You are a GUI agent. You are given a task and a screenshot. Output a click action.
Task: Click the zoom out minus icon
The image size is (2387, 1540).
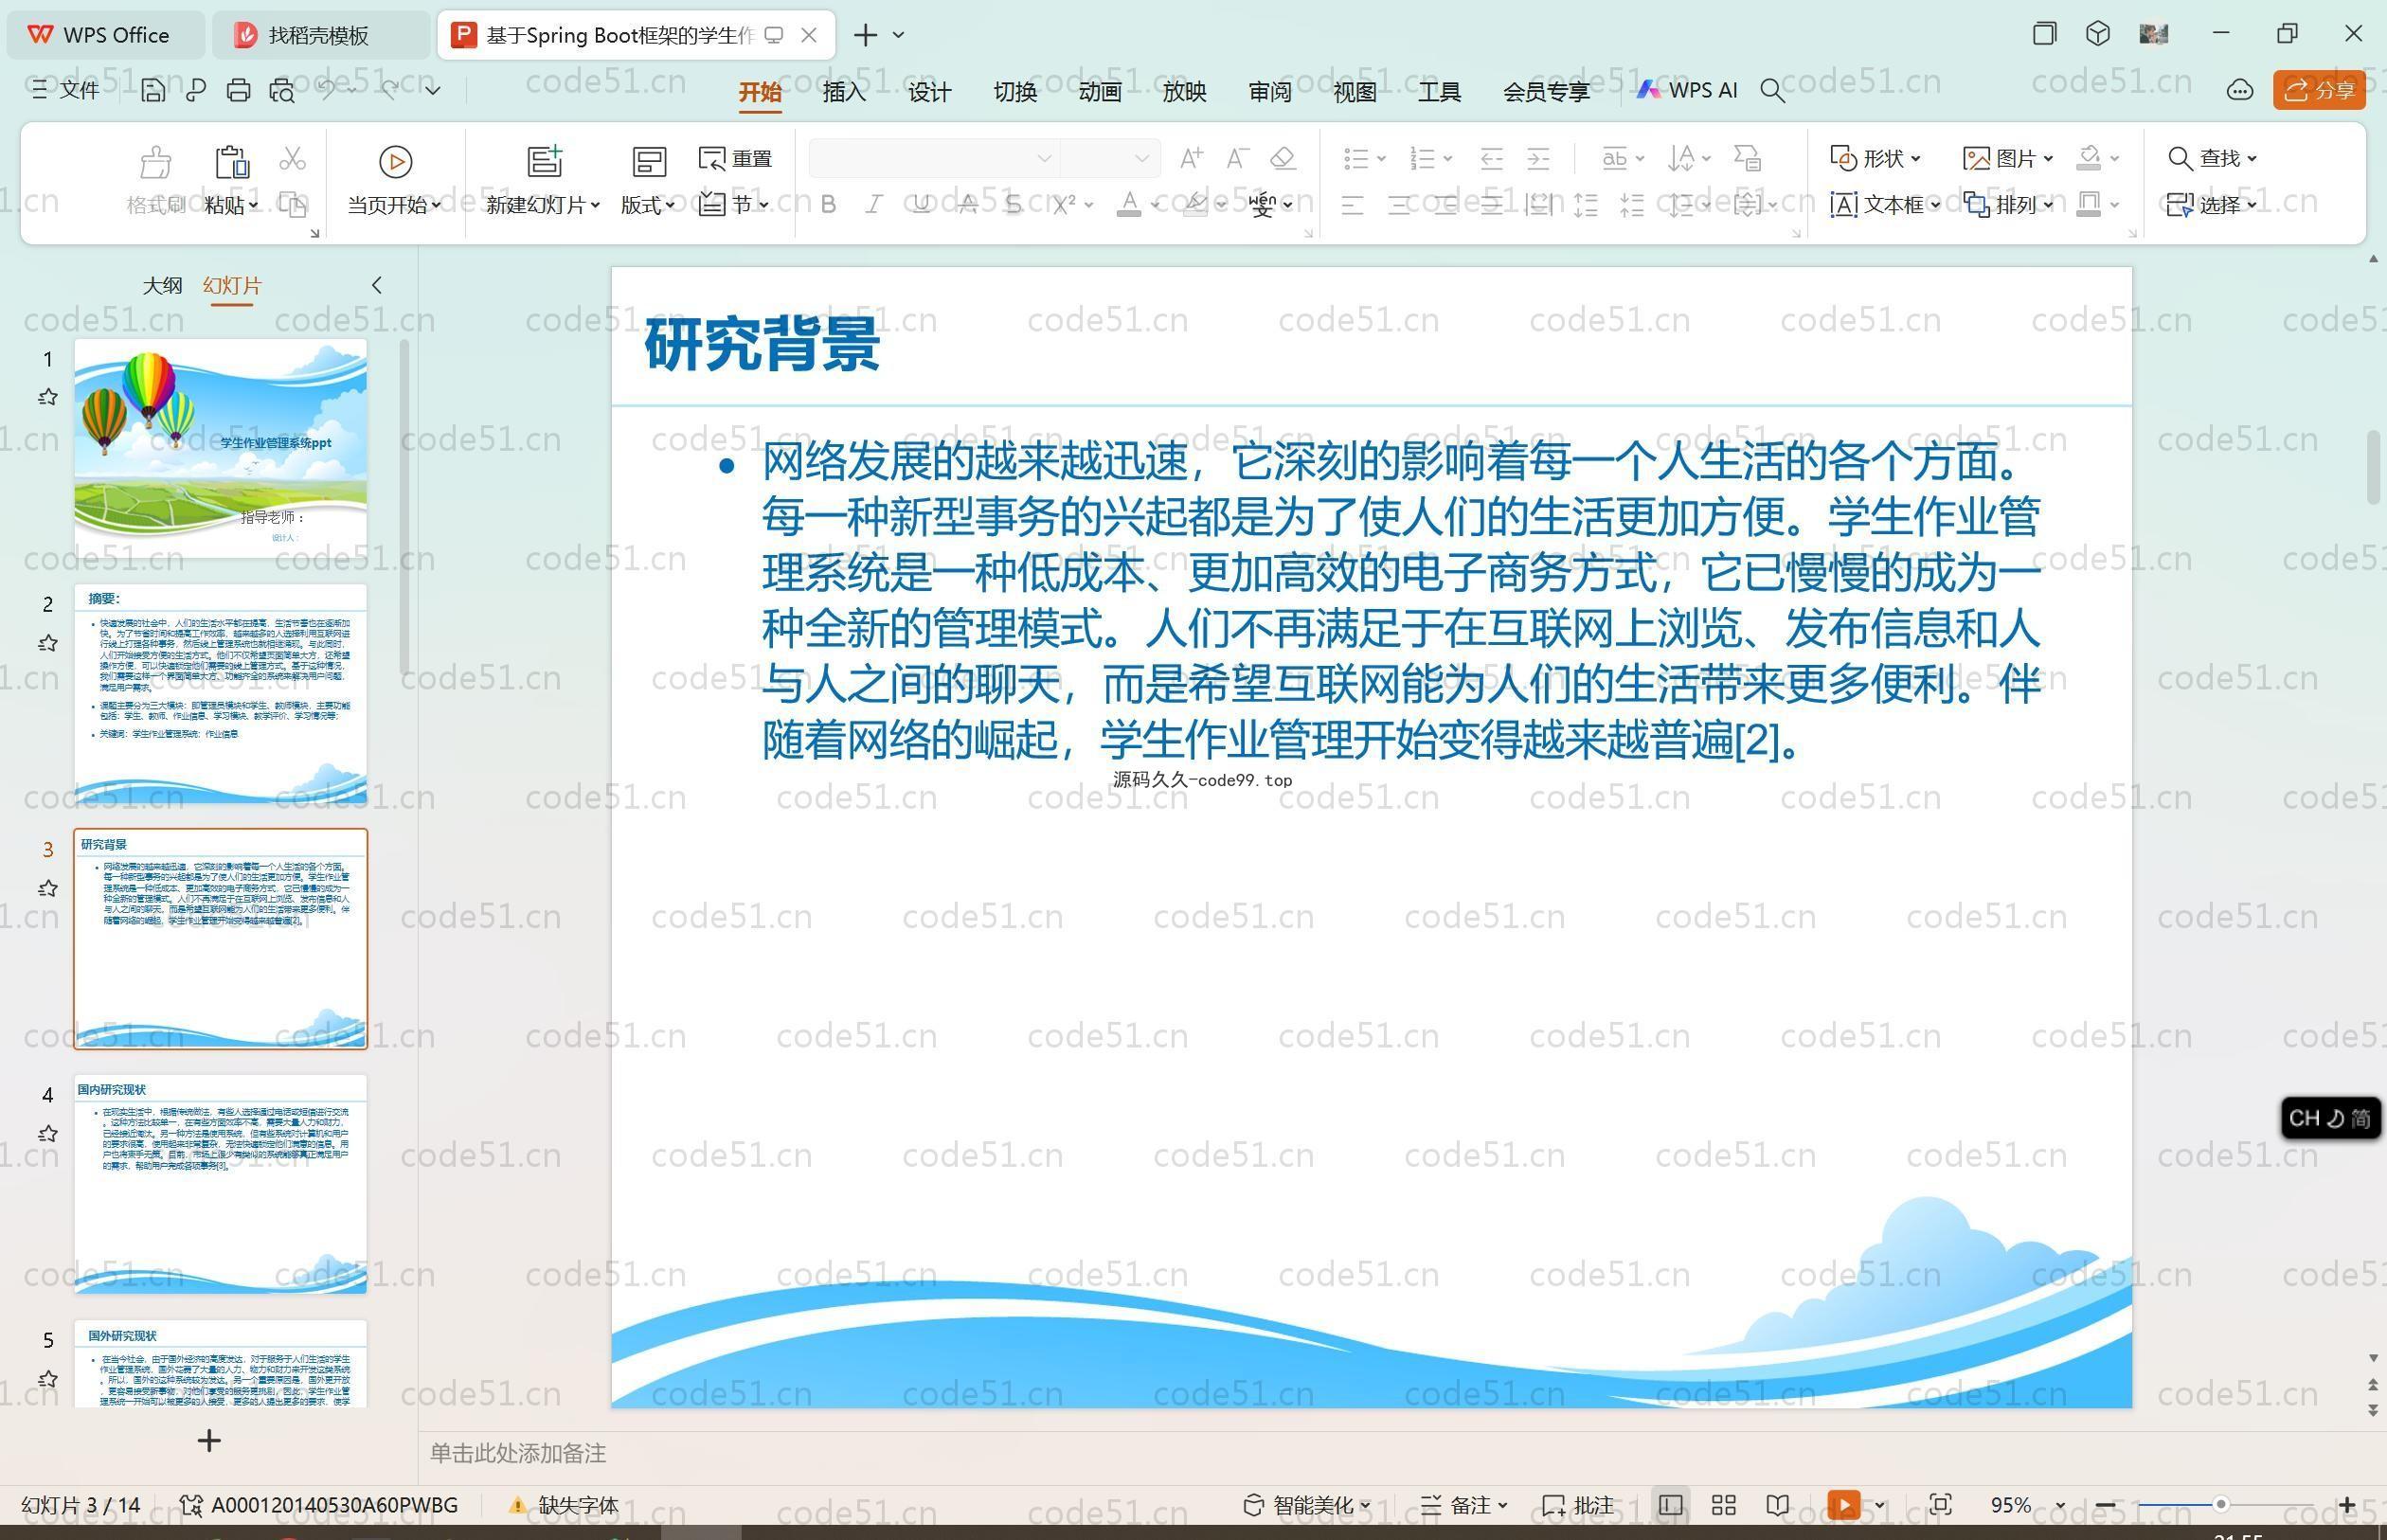tap(2105, 1504)
